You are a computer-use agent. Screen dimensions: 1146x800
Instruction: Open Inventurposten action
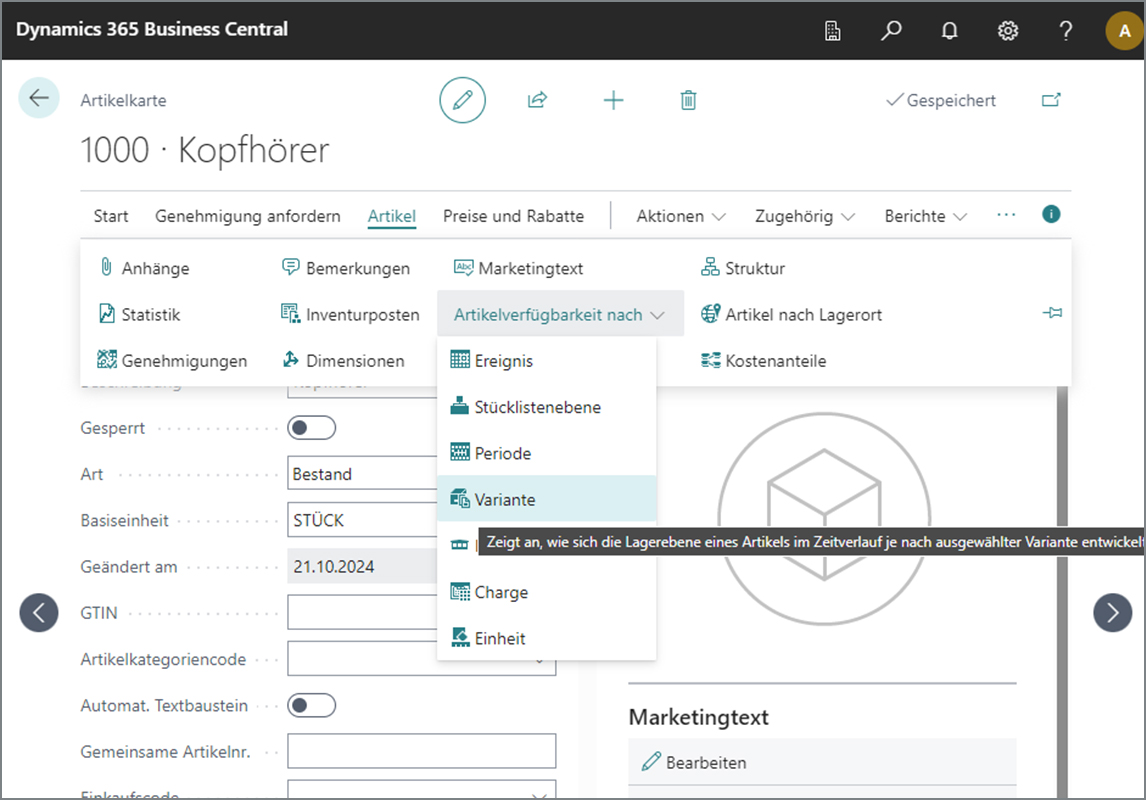350,314
